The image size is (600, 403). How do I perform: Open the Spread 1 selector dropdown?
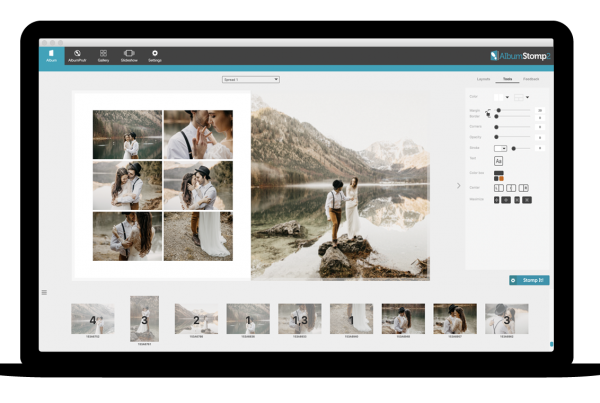(251, 80)
